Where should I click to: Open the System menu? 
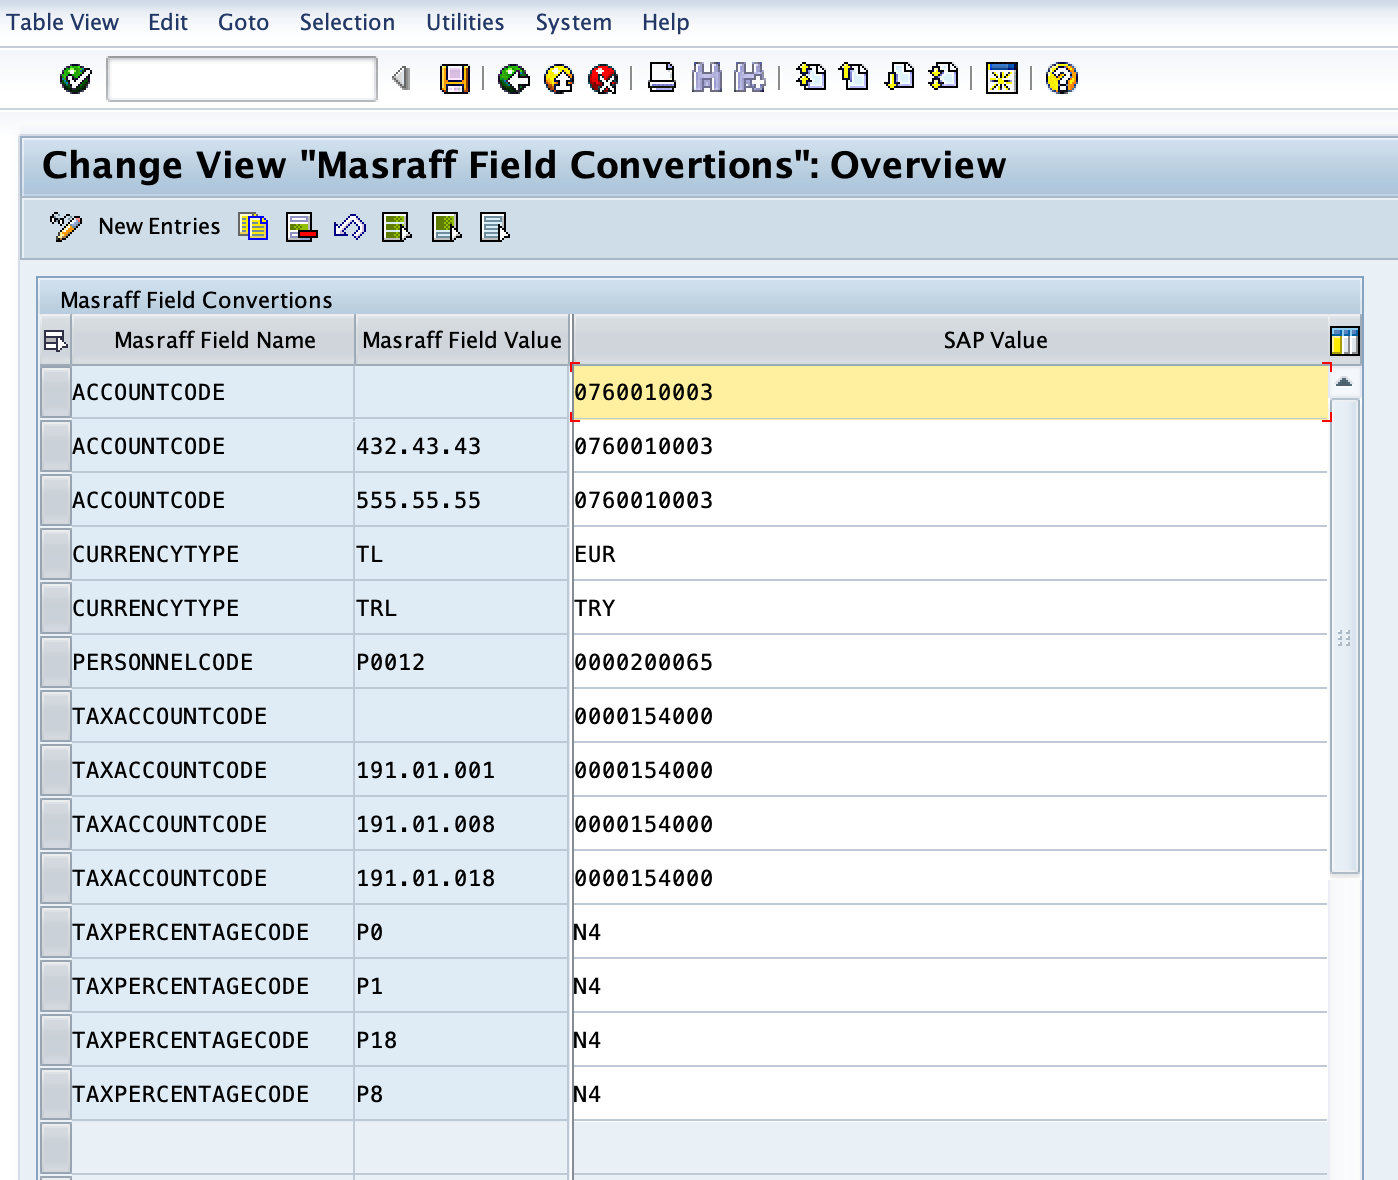[x=573, y=22]
